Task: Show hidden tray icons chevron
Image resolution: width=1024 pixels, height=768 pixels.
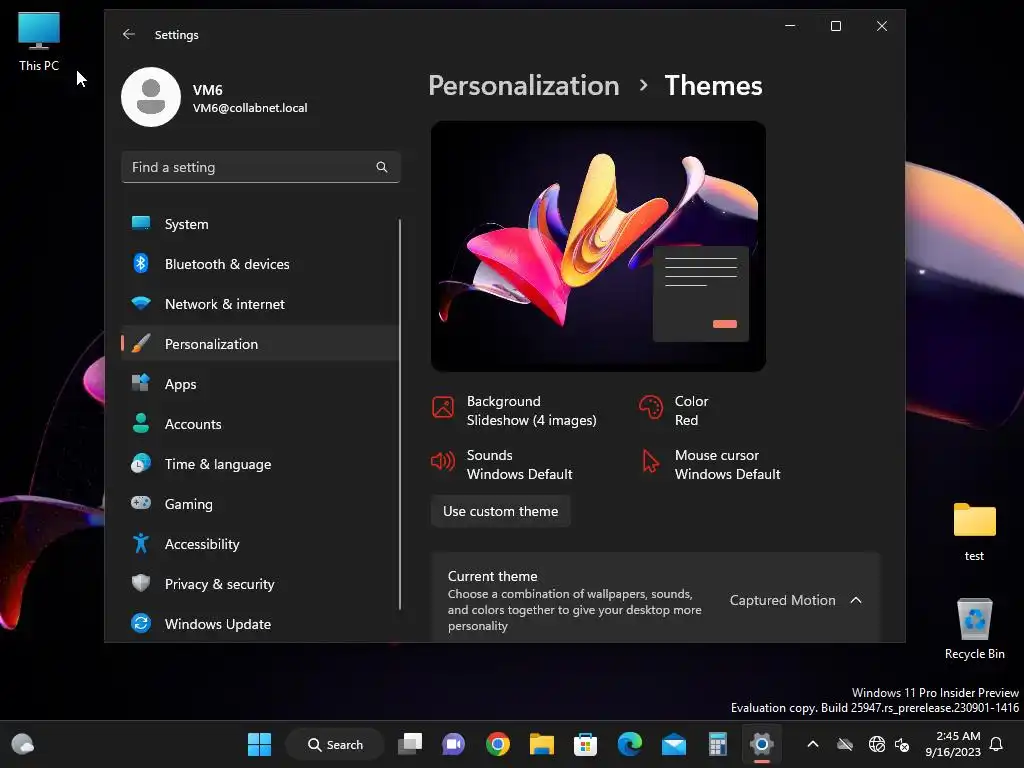Action: (813, 744)
